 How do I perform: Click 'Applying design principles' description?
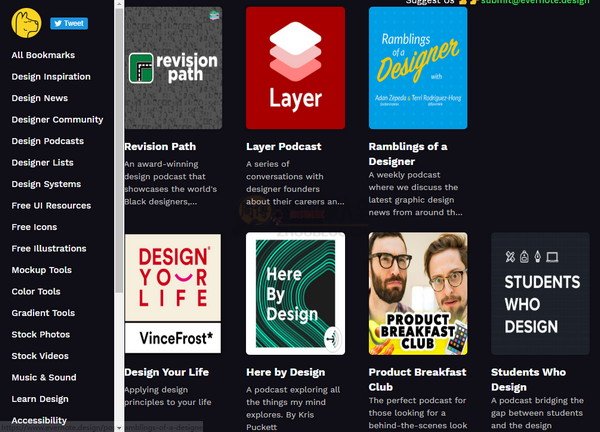point(168,396)
